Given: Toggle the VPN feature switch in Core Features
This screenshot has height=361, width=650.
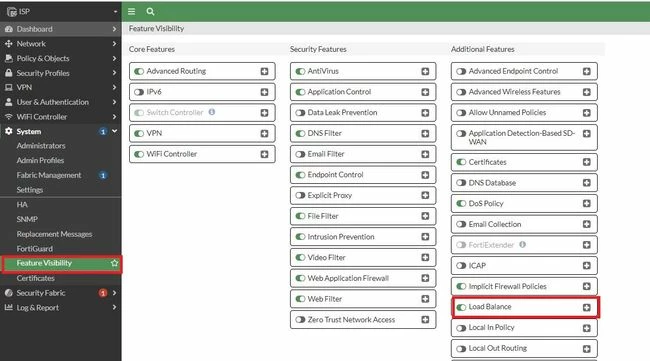Looking at the screenshot, I should click(139, 133).
